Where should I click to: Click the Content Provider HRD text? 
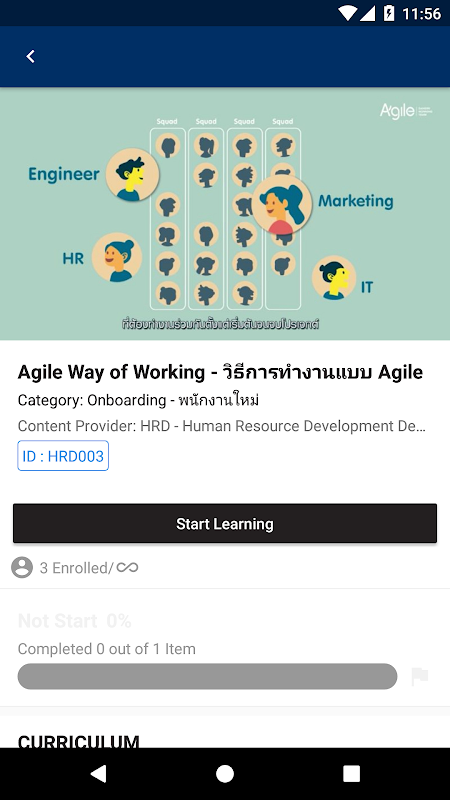[x=222, y=426]
